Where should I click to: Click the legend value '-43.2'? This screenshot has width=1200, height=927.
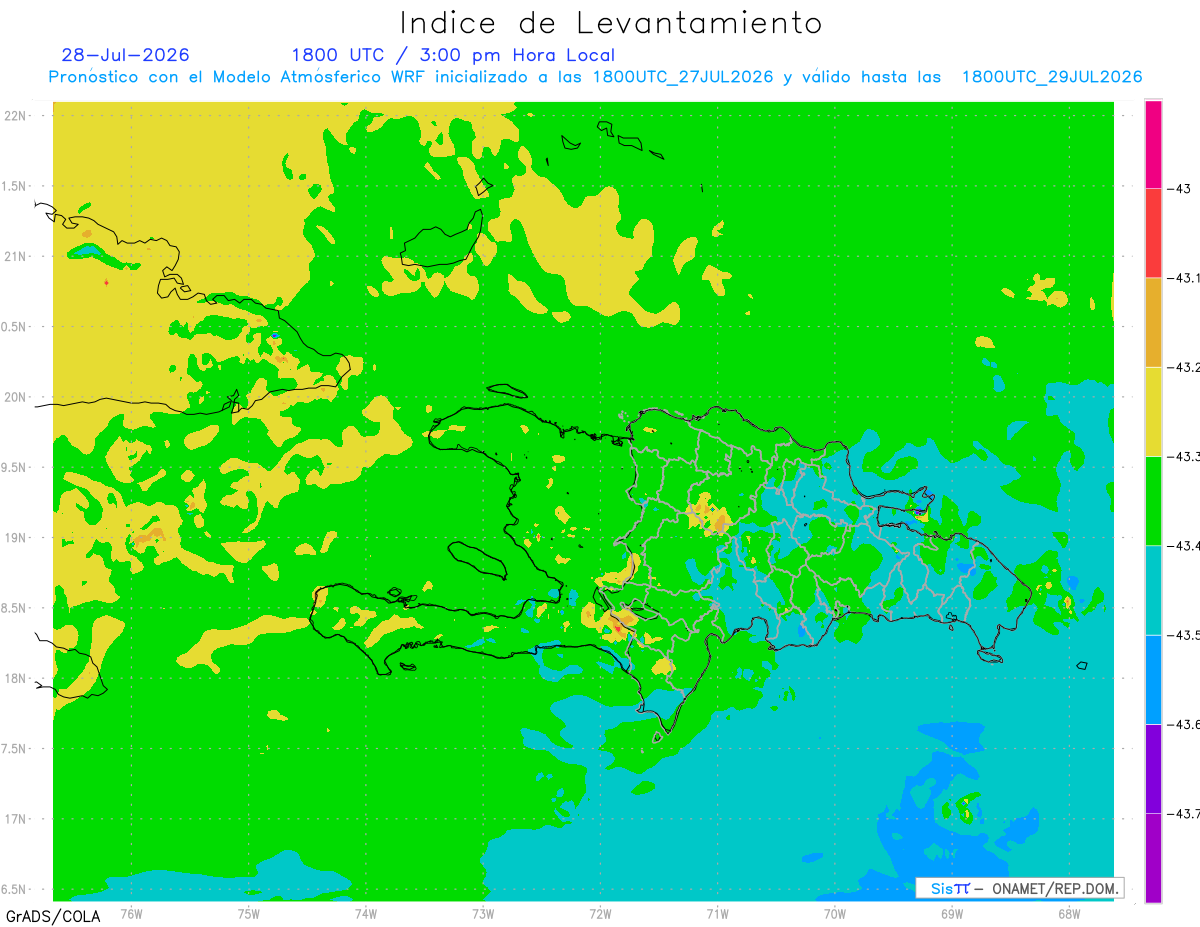(x=1183, y=367)
